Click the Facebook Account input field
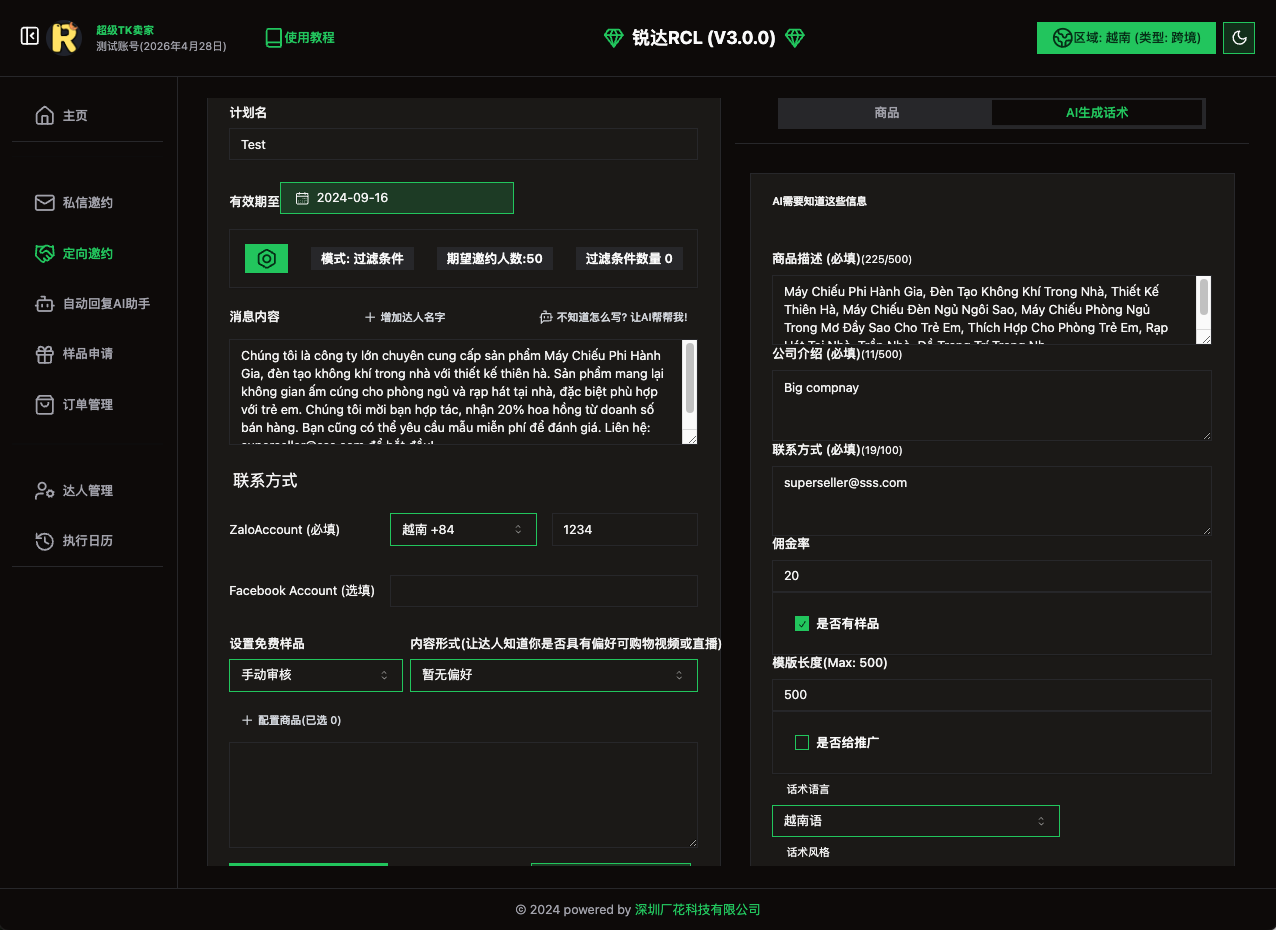1276x930 pixels. coord(543,591)
